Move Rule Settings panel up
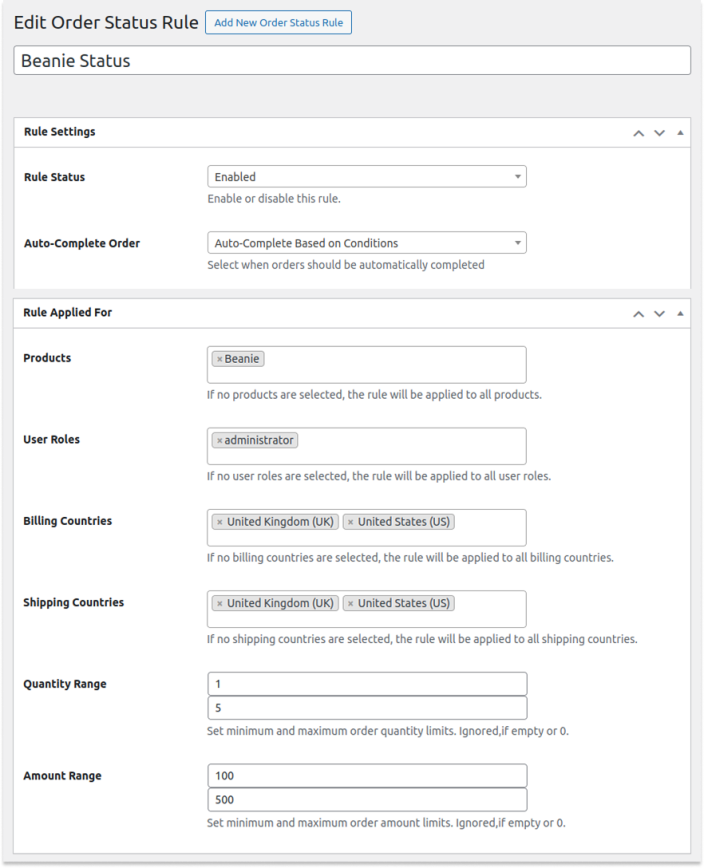 tap(638, 133)
